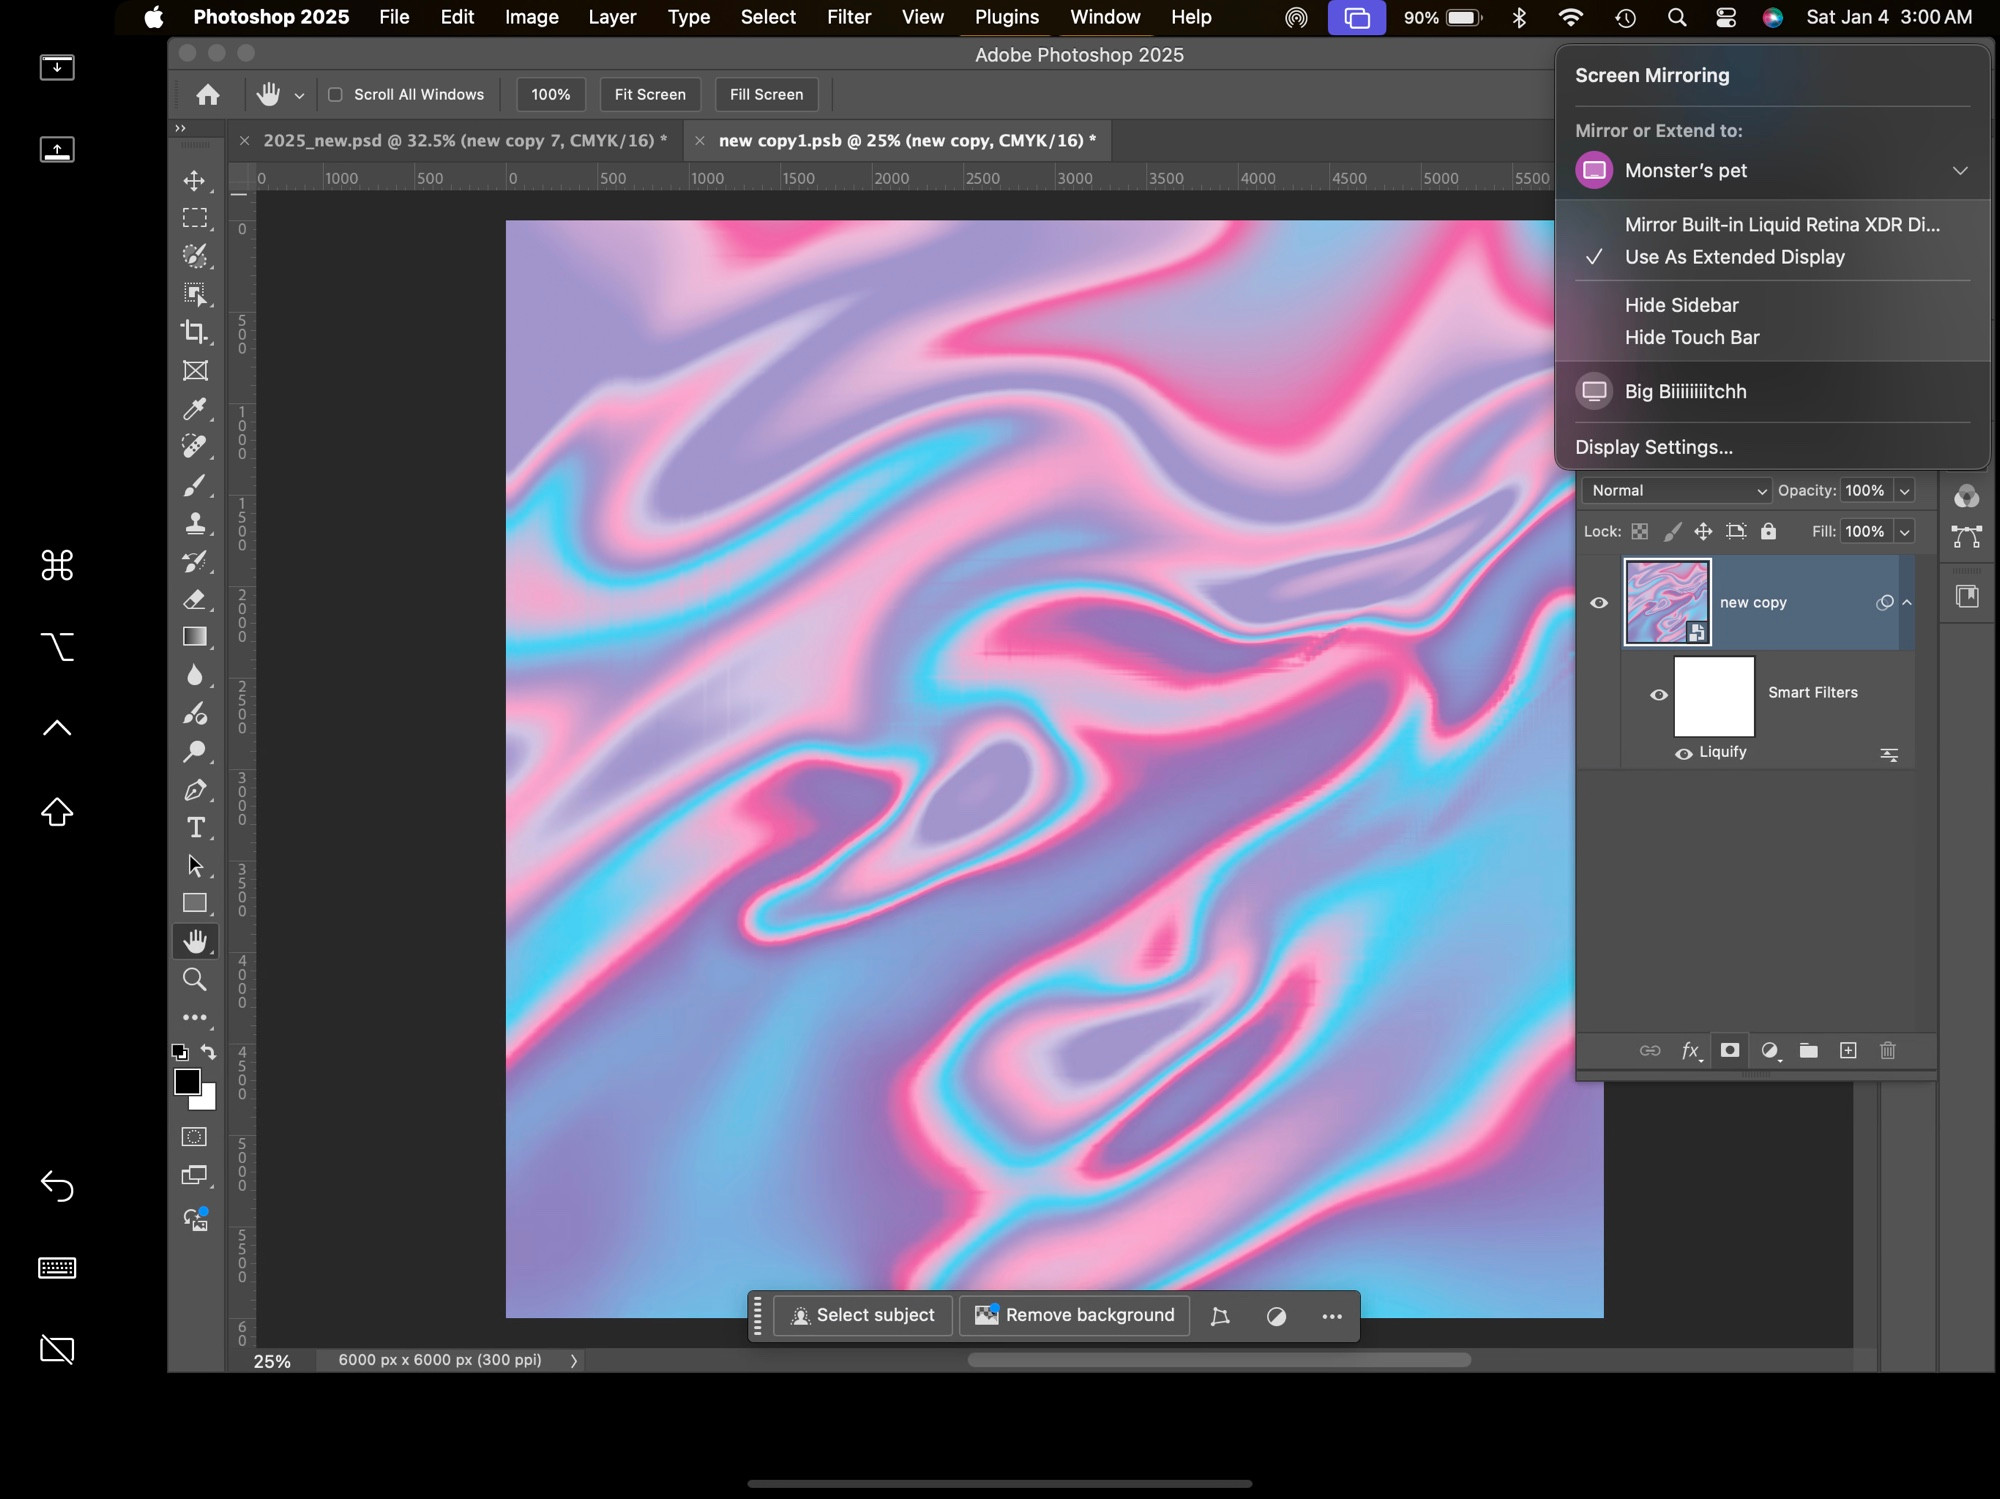
Task: Toggle Smart Filters visibility eye
Action: coord(1659,695)
